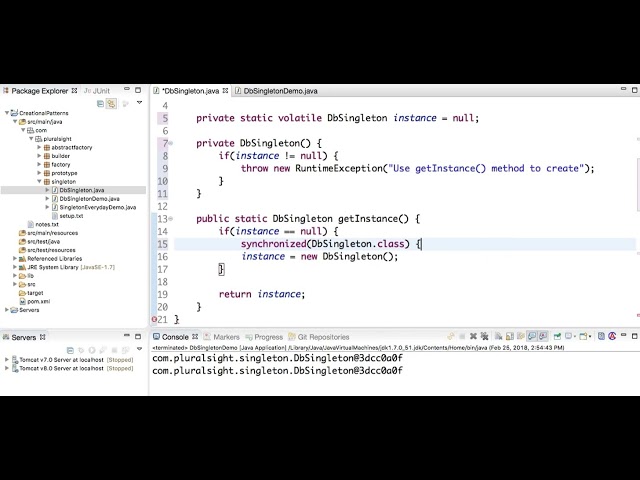This screenshot has width=640, height=480.
Task: Select src/test/resources folder
Action: point(51,250)
